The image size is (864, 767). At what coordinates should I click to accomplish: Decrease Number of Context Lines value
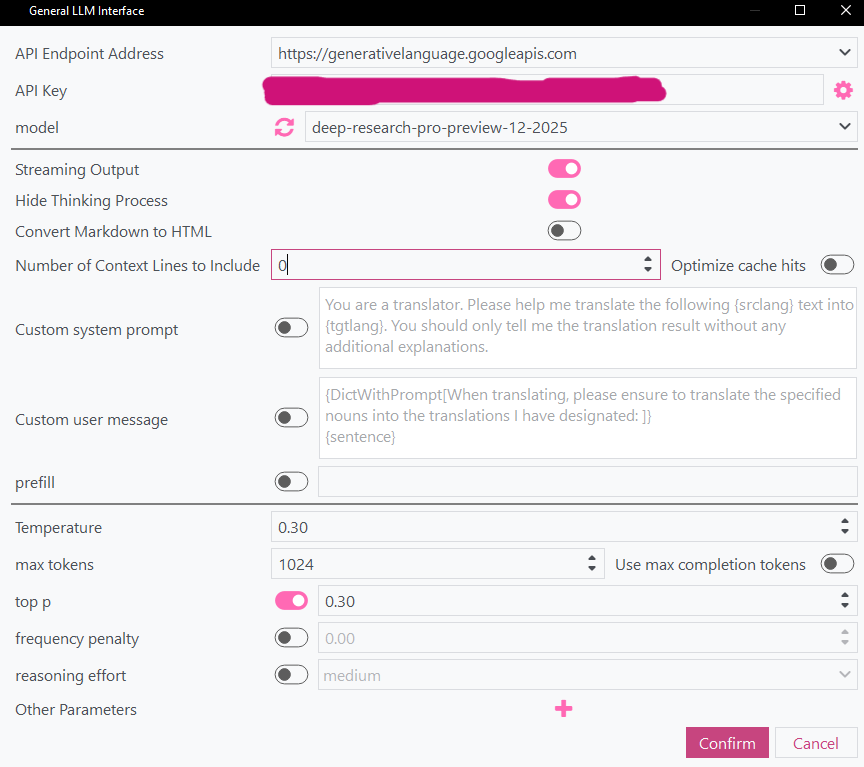pos(647,269)
